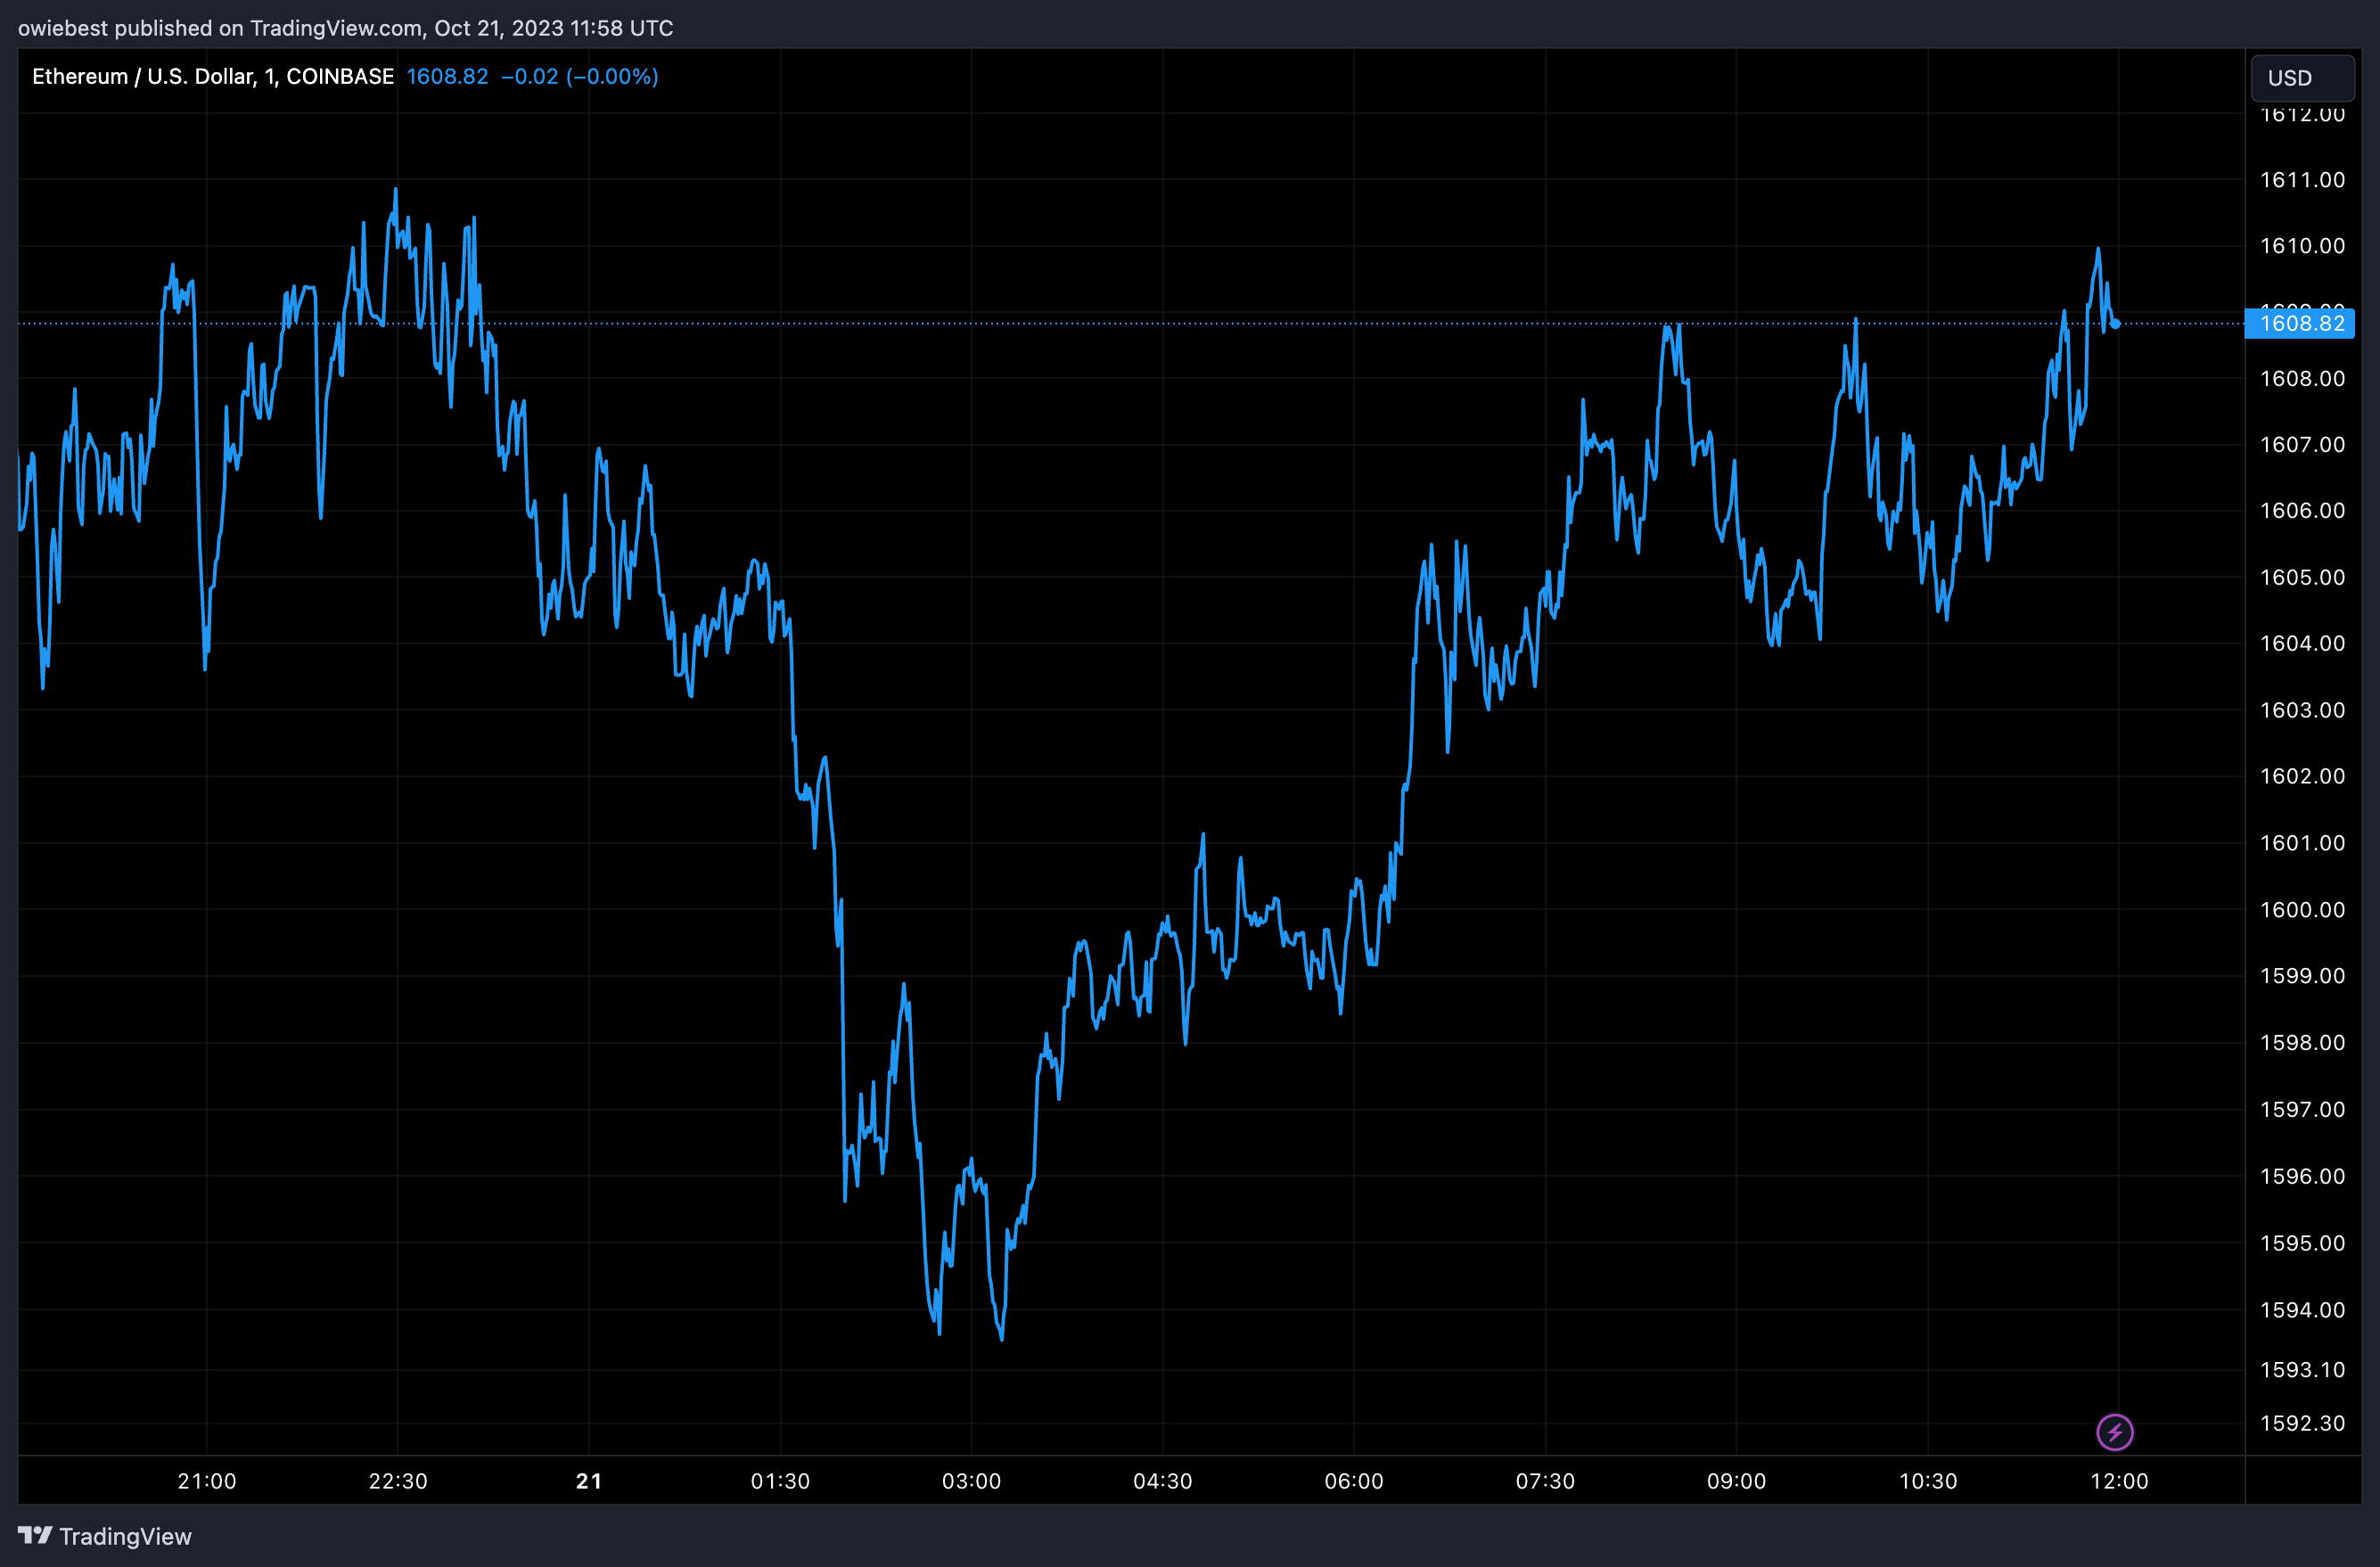This screenshot has width=2380, height=1567.
Task: Click the 09:00 time axis label
Action: click(x=1736, y=1481)
